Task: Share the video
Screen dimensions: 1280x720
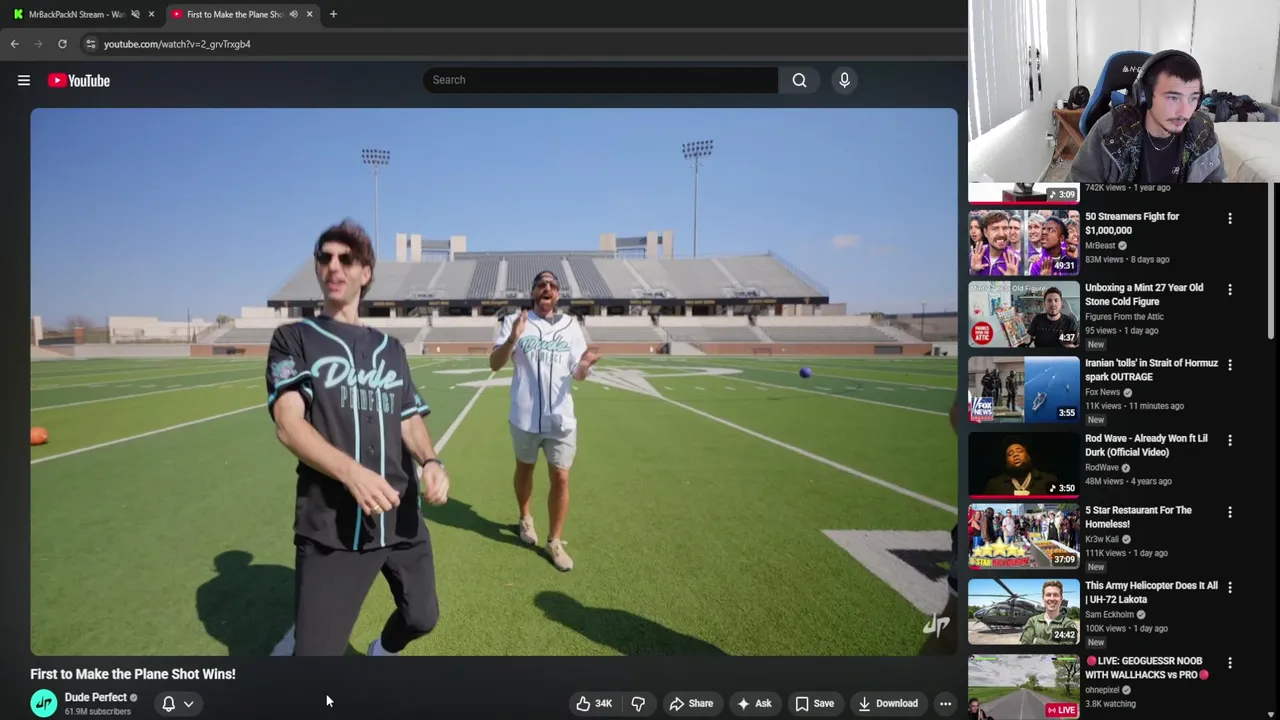Action: (x=691, y=704)
